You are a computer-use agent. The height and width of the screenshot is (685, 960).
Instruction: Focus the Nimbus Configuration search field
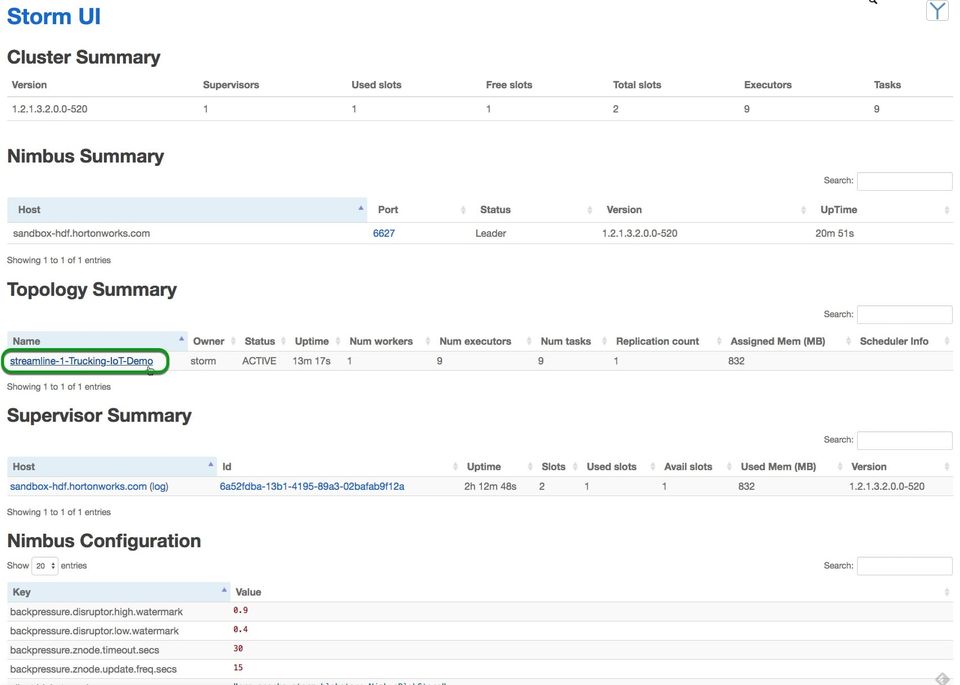[x=904, y=566]
